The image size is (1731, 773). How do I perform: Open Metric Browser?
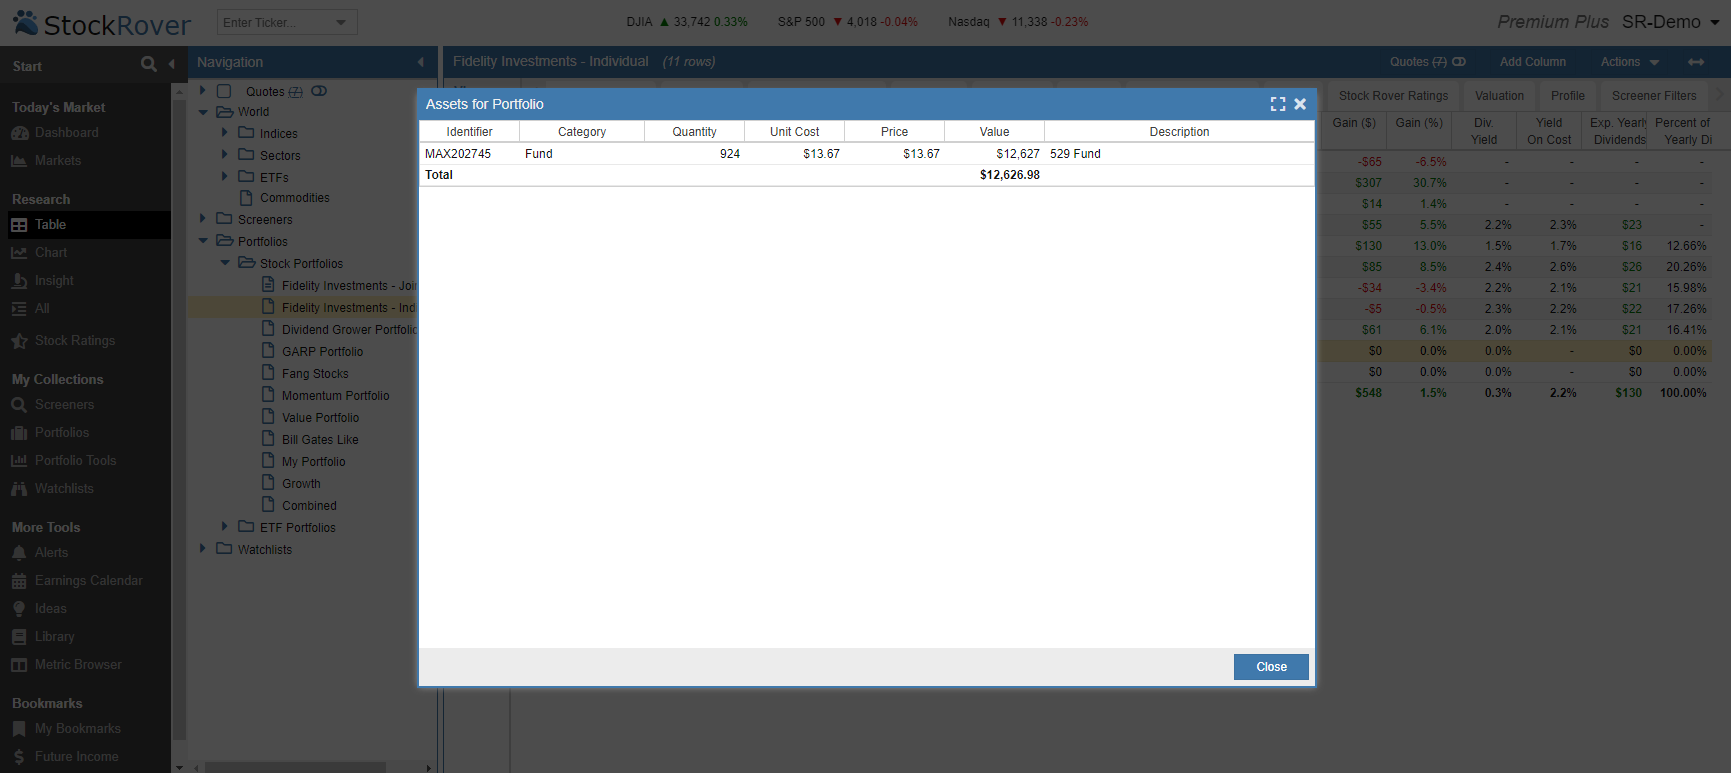pyautogui.click(x=78, y=664)
